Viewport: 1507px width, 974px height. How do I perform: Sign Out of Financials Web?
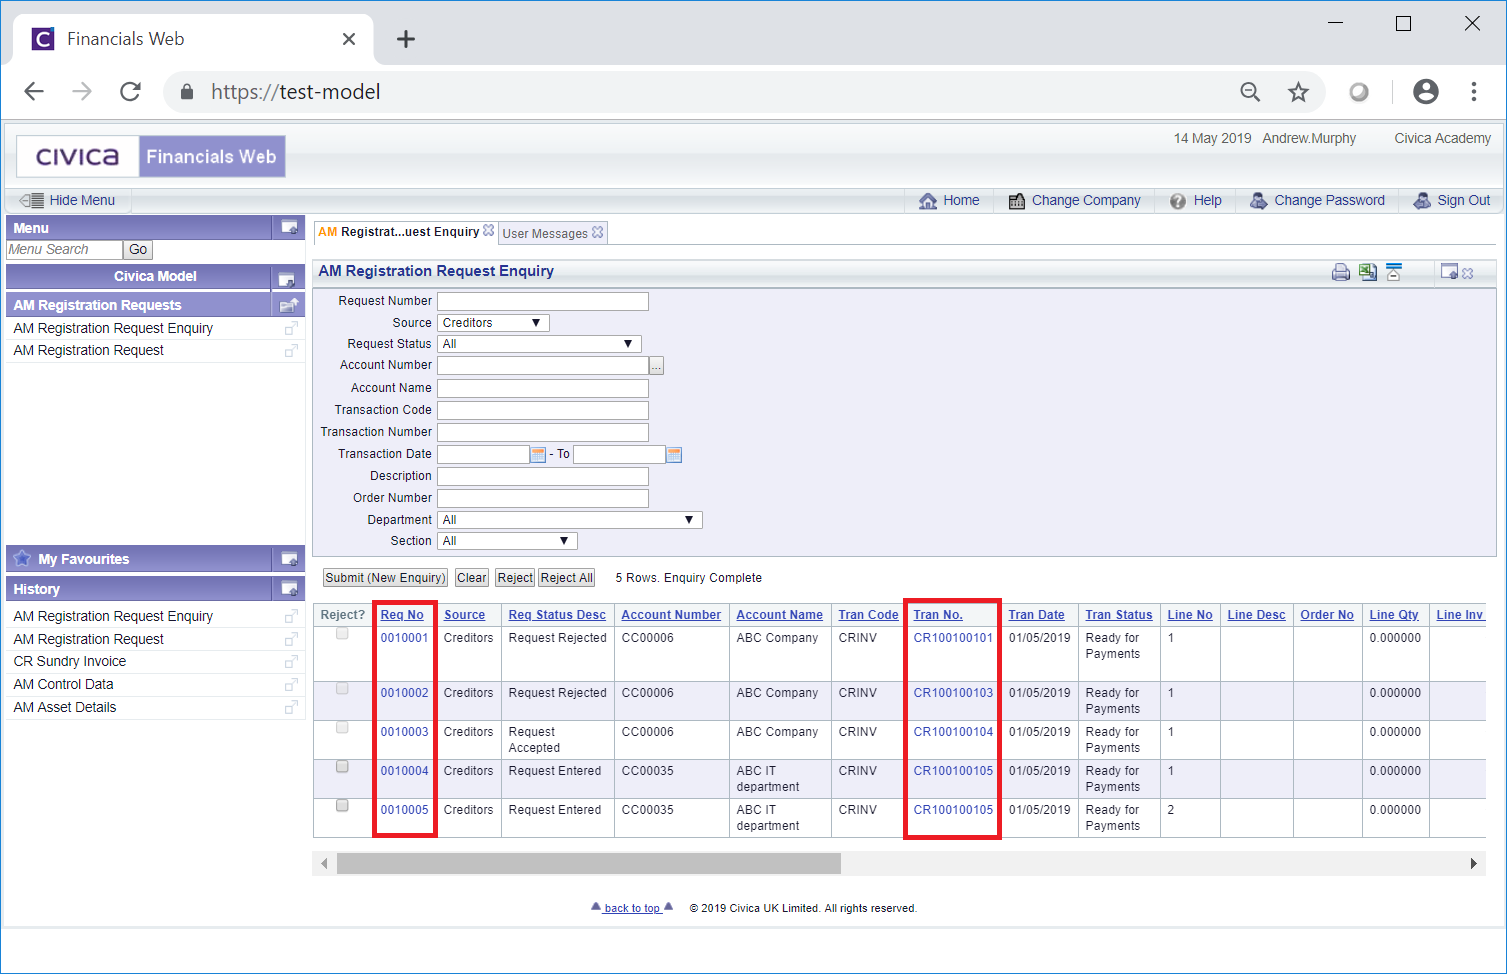1451,200
